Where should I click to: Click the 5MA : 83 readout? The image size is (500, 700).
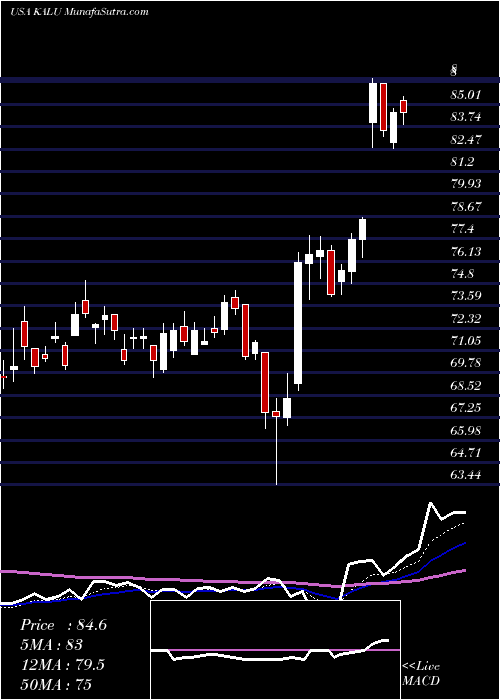51,645
